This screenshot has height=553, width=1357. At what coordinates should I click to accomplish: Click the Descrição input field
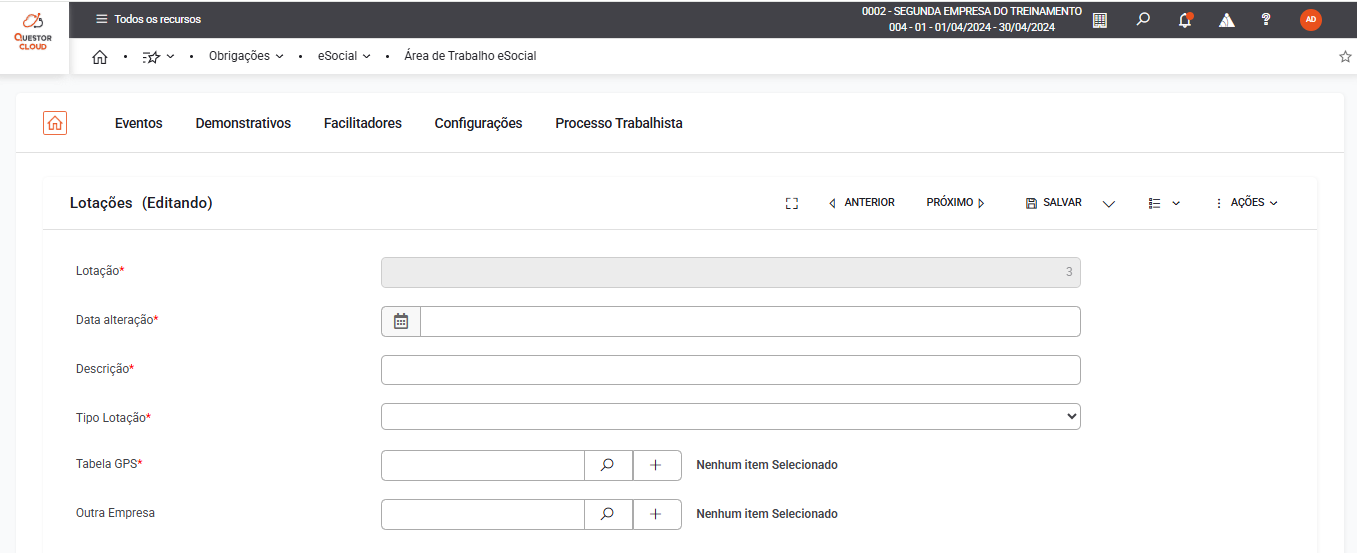(x=731, y=370)
